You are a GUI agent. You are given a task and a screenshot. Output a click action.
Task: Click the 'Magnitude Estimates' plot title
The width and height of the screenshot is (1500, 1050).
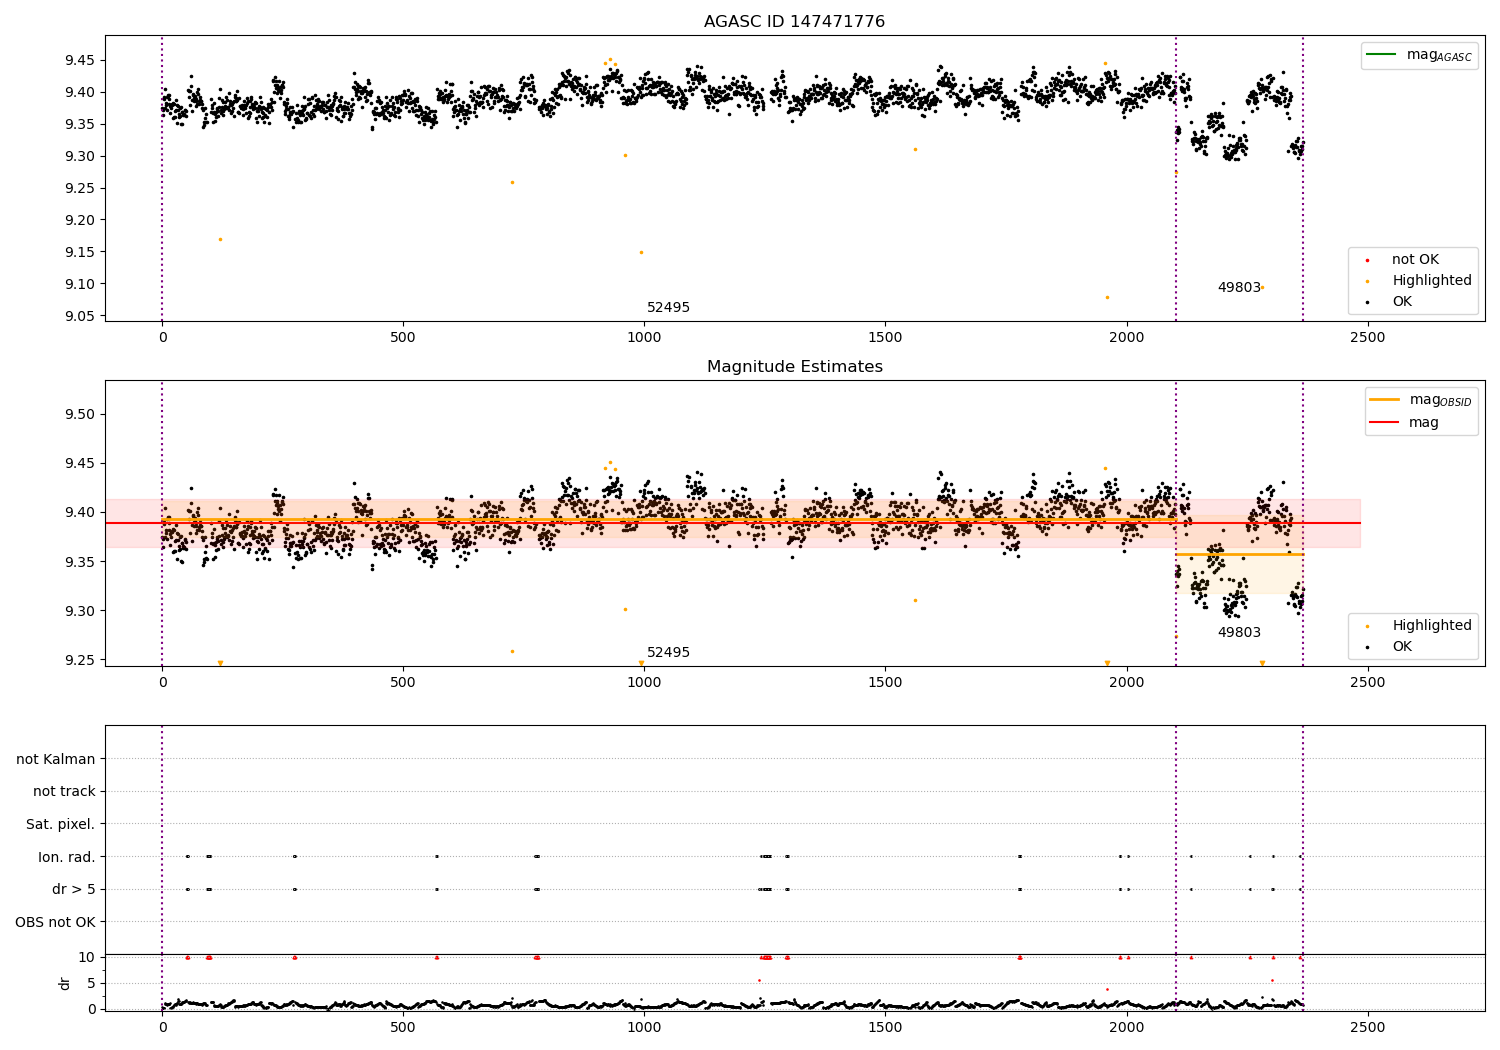coord(794,367)
